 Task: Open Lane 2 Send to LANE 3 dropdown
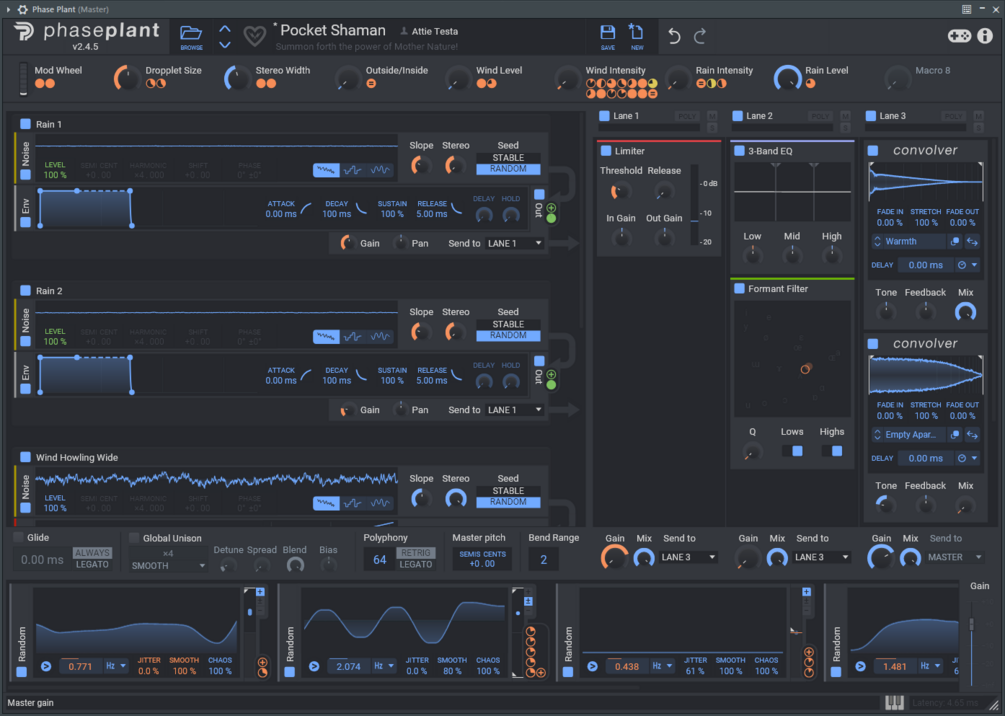tap(821, 557)
